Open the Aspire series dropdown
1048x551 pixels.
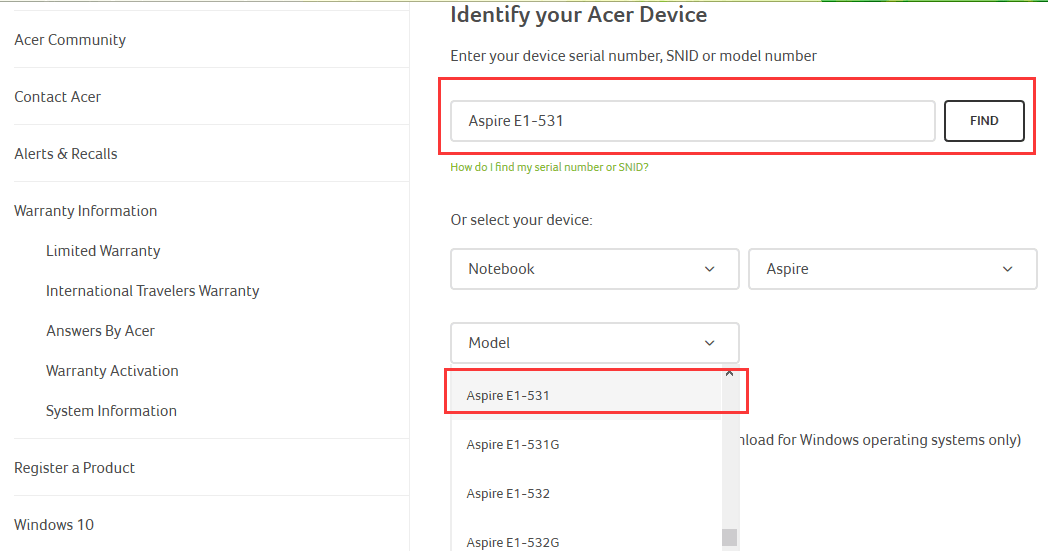[x=892, y=269]
